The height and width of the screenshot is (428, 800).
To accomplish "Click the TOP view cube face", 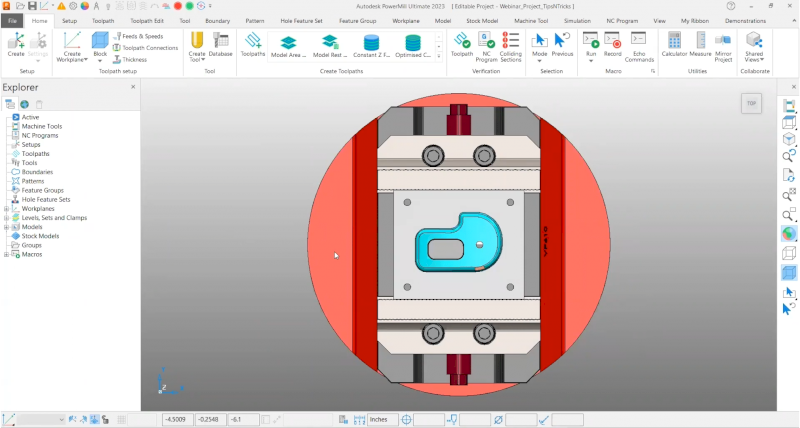I will pos(750,104).
